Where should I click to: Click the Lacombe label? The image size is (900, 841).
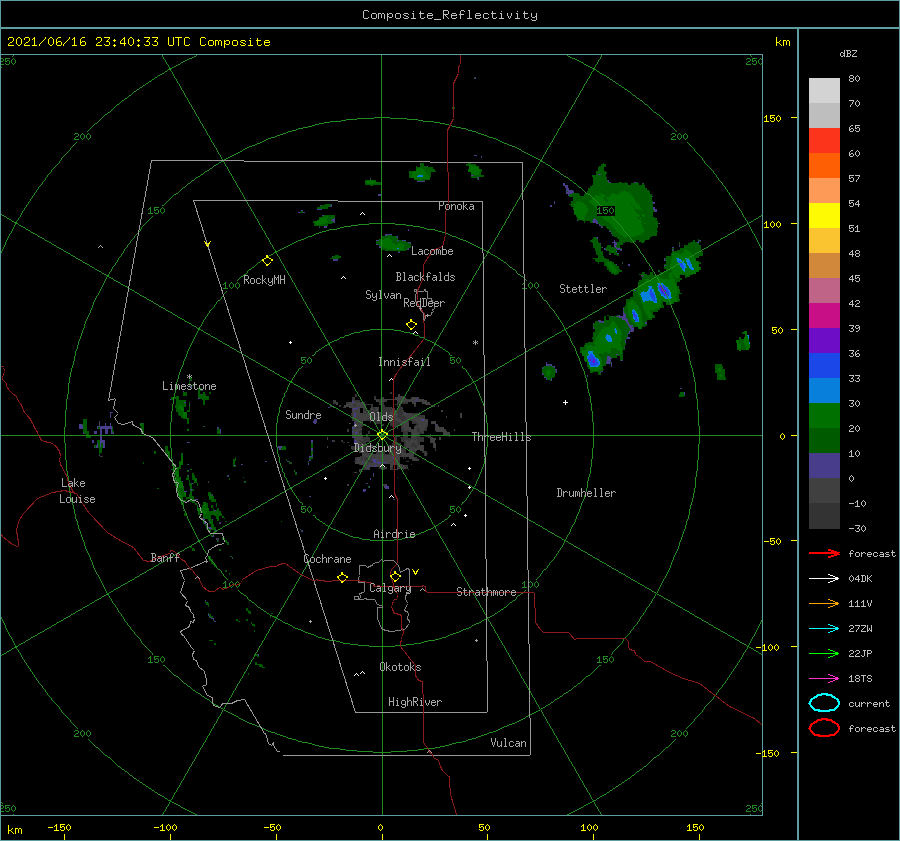(x=432, y=251)
